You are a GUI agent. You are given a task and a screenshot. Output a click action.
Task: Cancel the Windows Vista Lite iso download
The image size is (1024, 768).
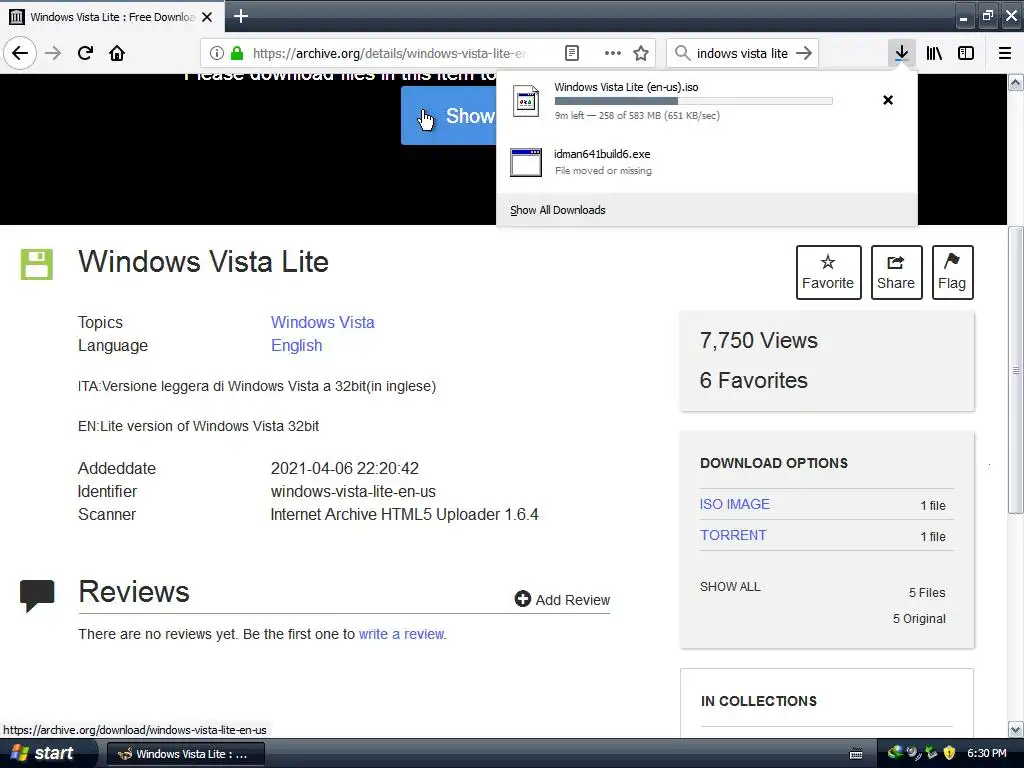(888, 100)
